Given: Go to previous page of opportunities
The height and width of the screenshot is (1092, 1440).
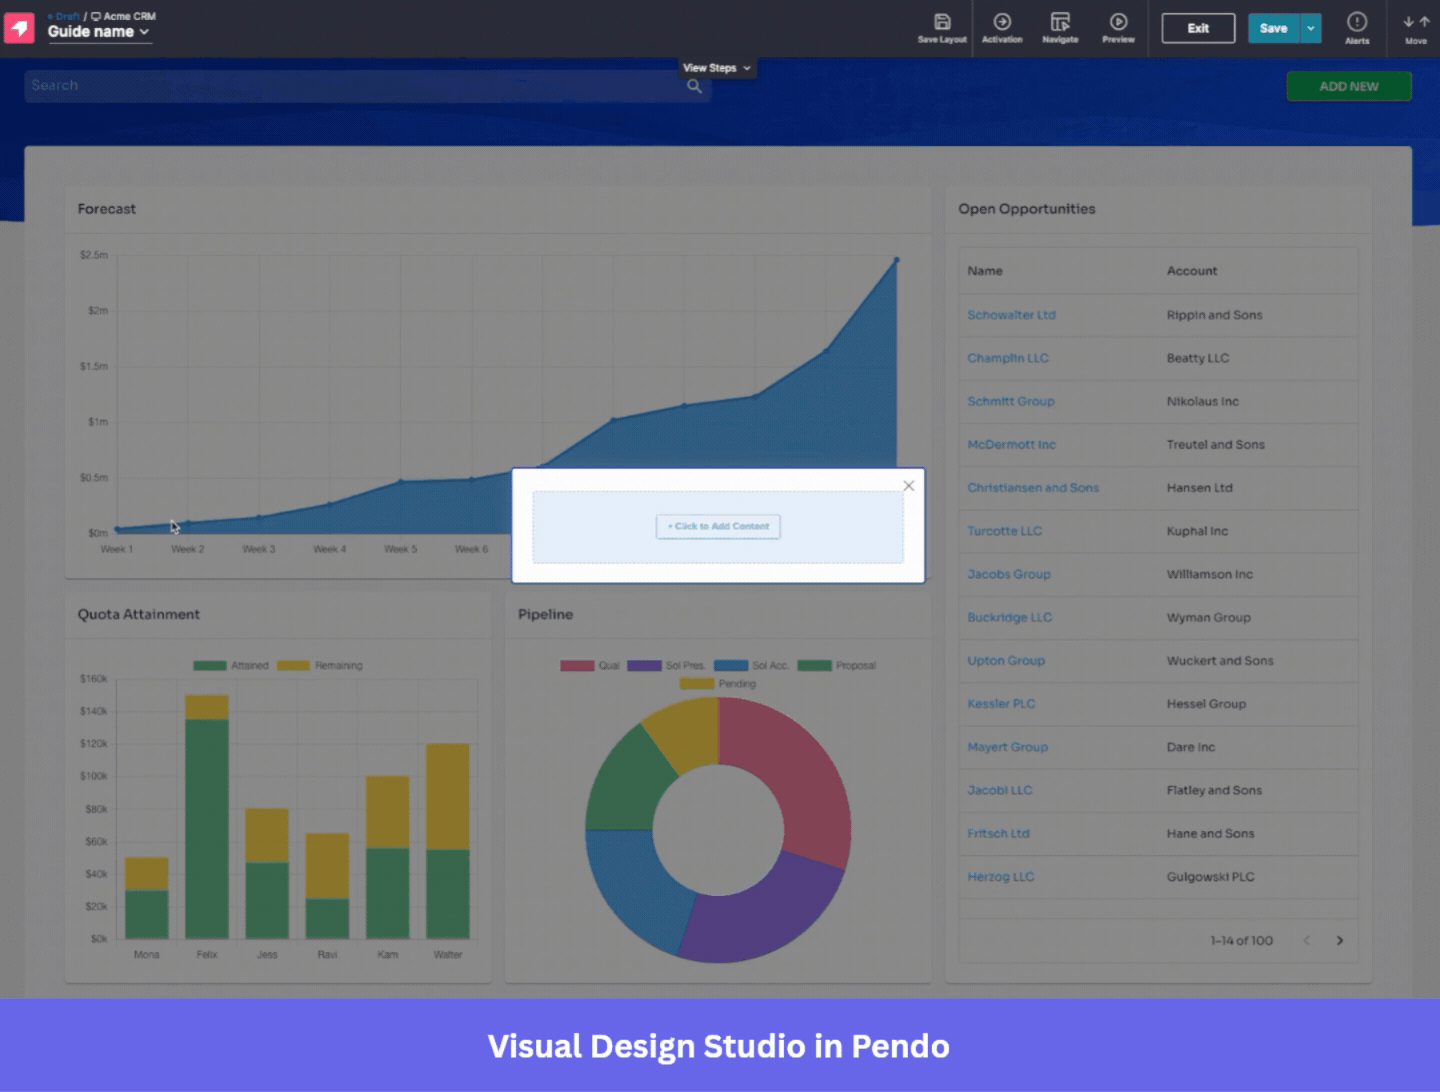Looking at the screenshot, I should [x=1306, y=941].
